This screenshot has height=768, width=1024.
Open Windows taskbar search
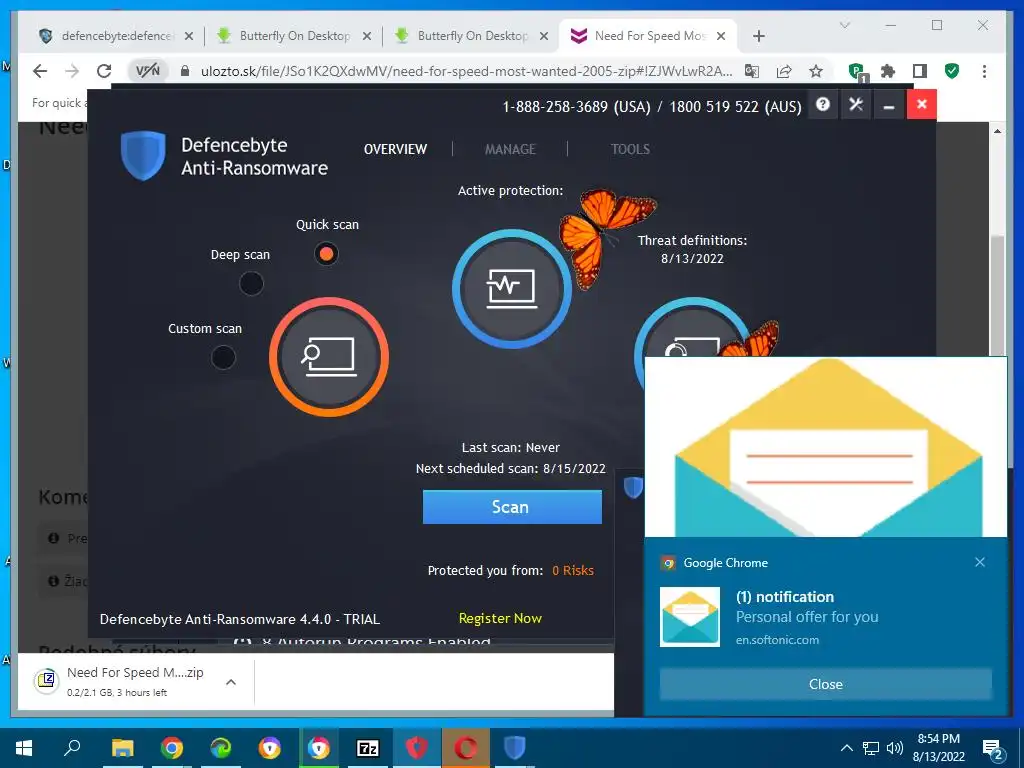72,748
